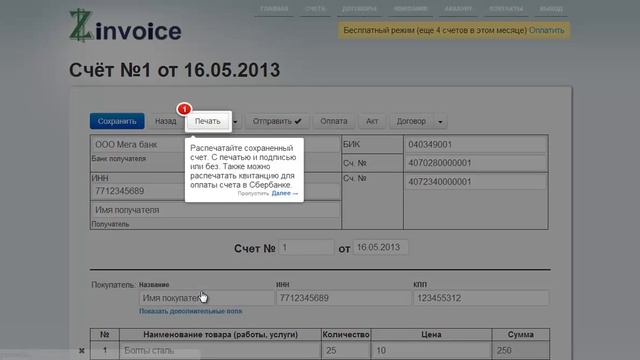Go back with the Назад button
The width and height of the screenshot is (640, 360).
tap(165, 121)
